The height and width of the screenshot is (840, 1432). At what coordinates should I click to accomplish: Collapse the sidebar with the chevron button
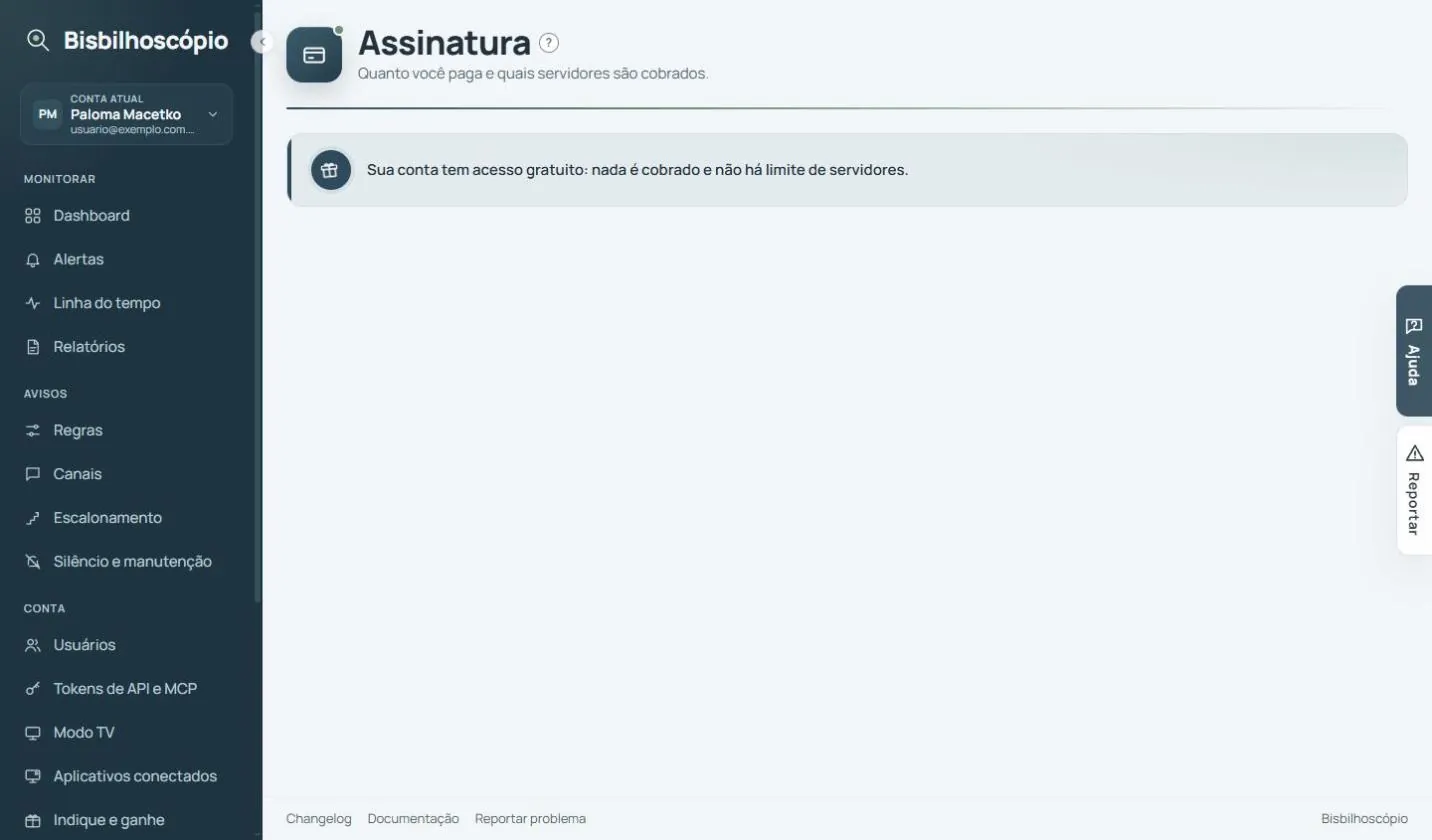click(x=262, y=42)
